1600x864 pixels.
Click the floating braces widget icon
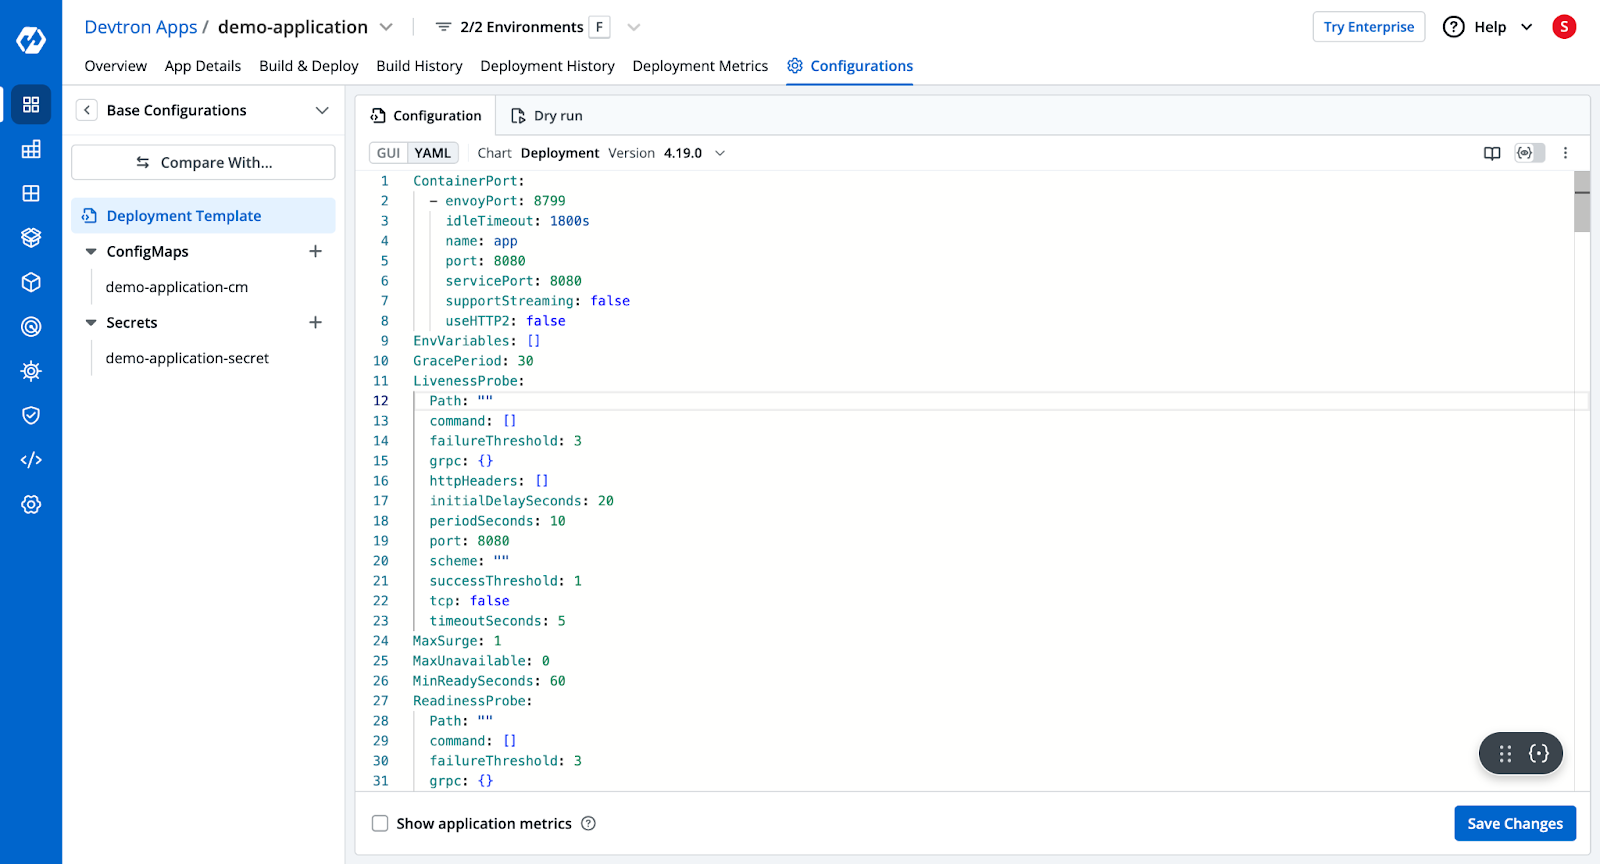(x=1539, y=754)
